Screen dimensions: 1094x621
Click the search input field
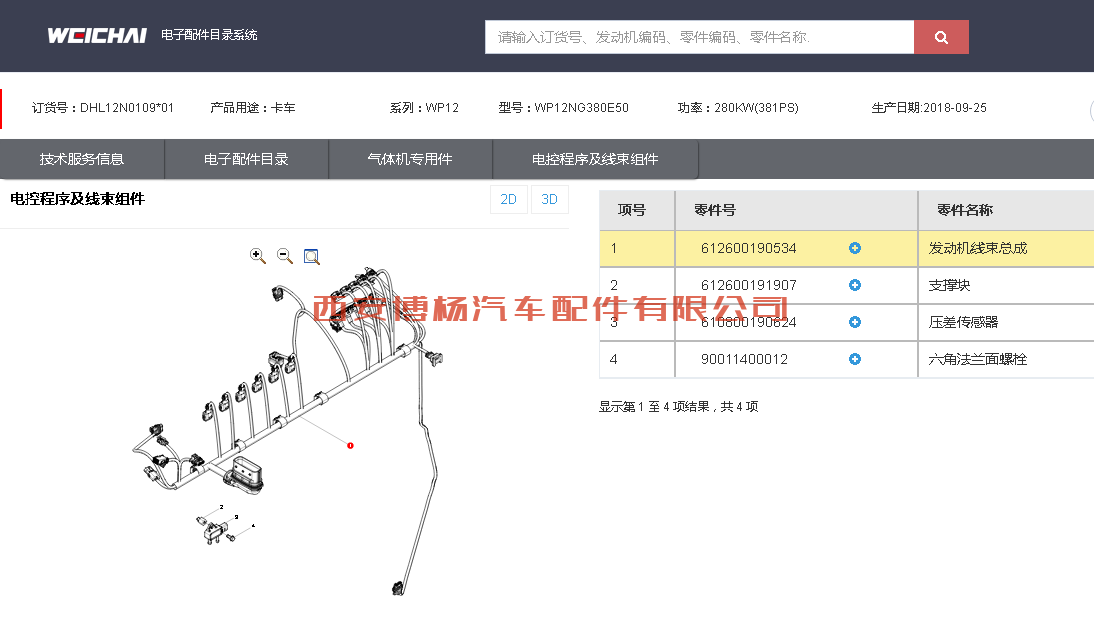(699, 37)
